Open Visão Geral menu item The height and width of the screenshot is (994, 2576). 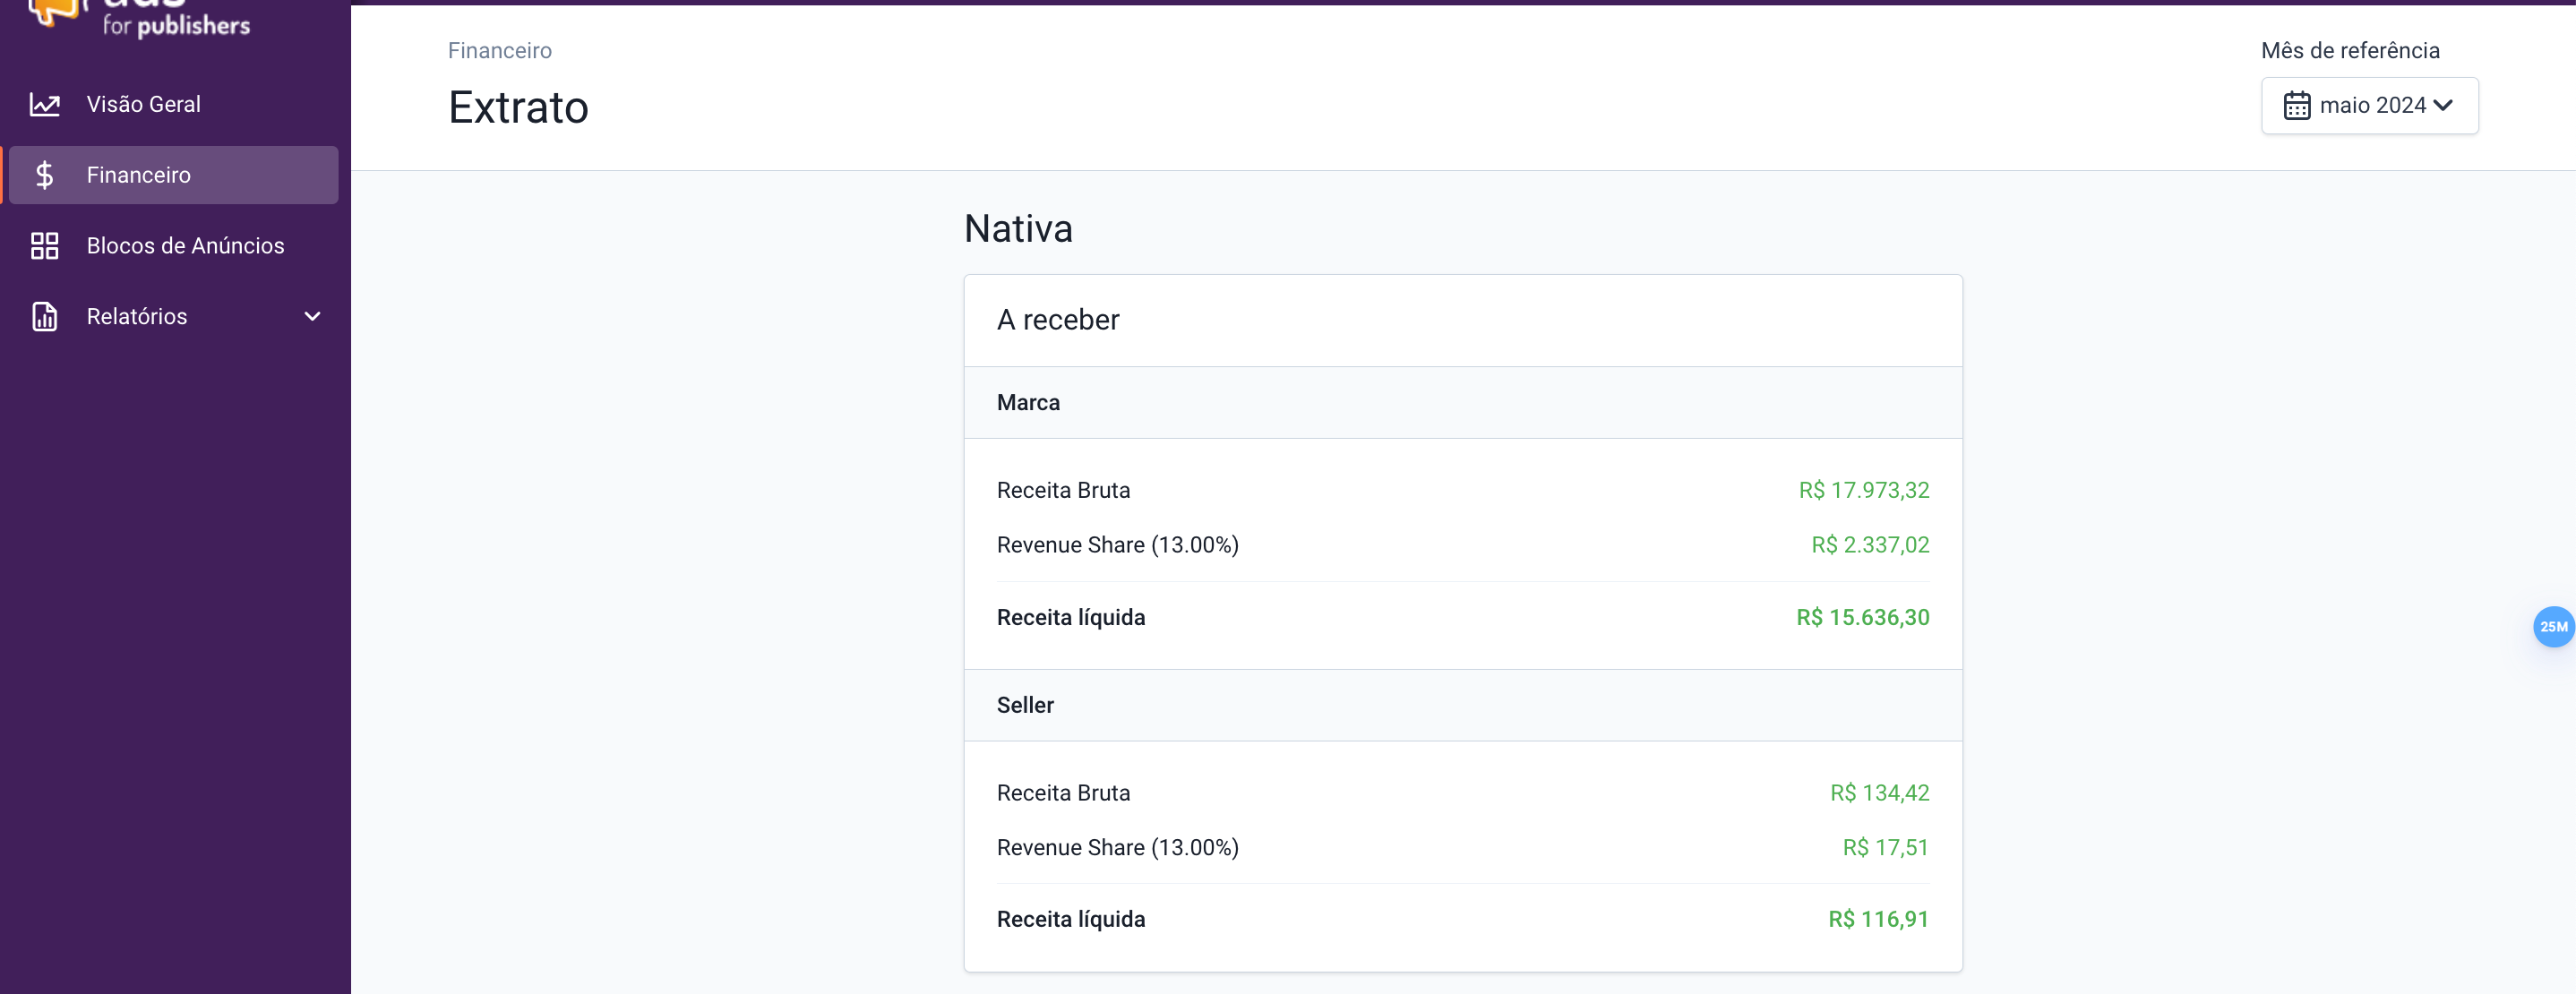coord(143,104)
